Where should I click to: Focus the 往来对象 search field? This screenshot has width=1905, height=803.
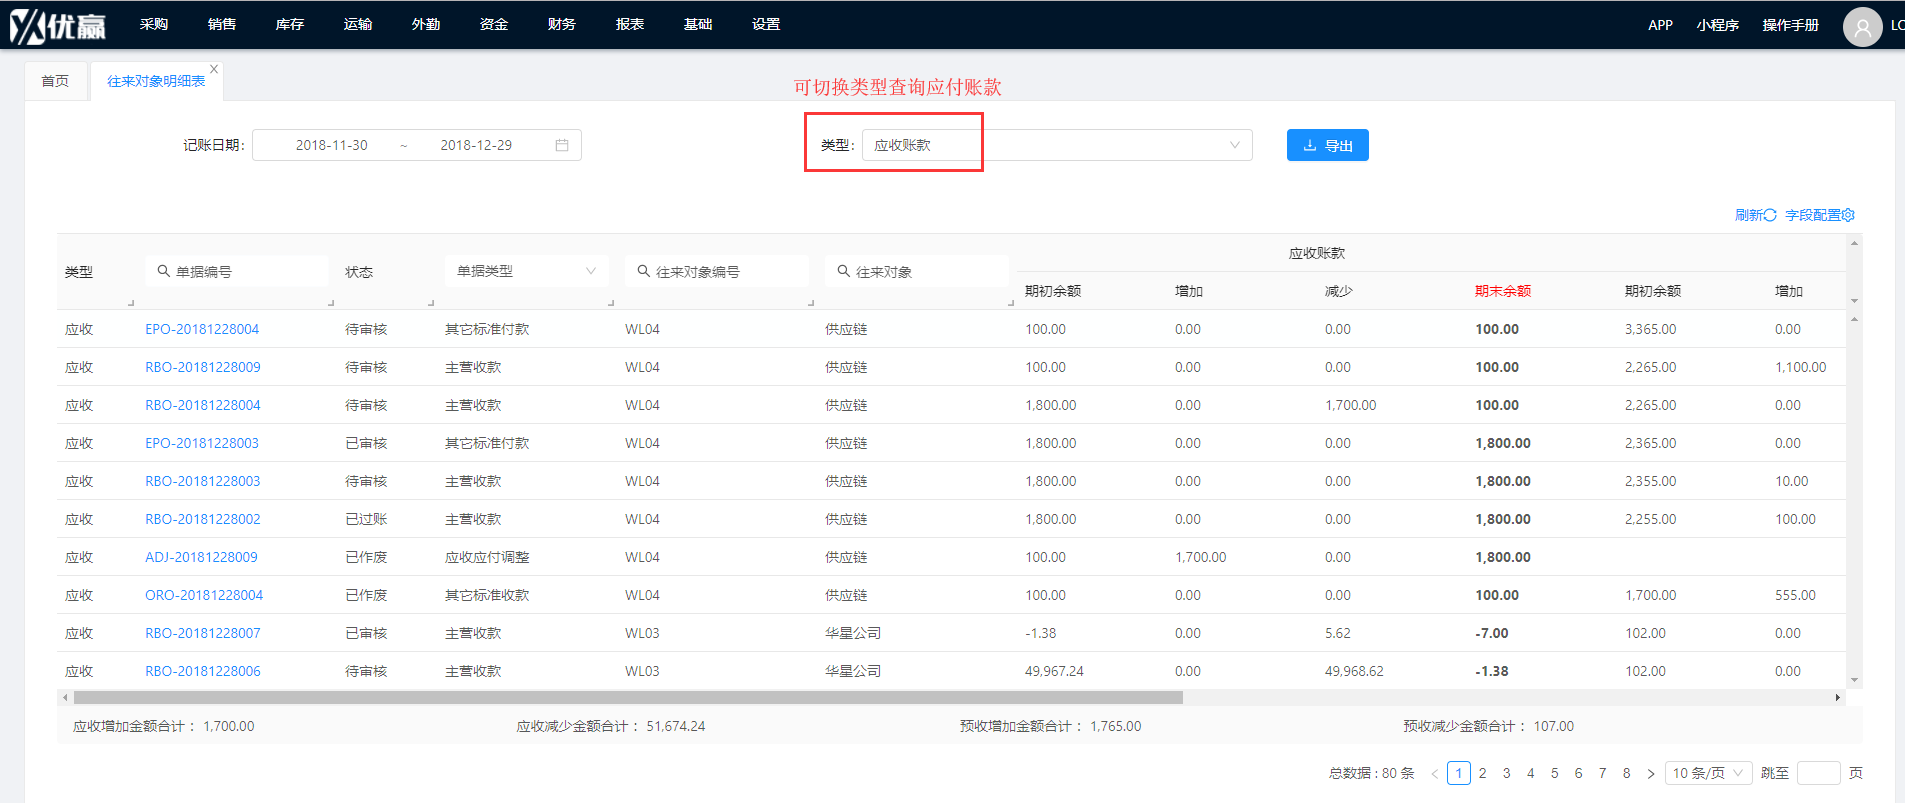click(916, 271)
